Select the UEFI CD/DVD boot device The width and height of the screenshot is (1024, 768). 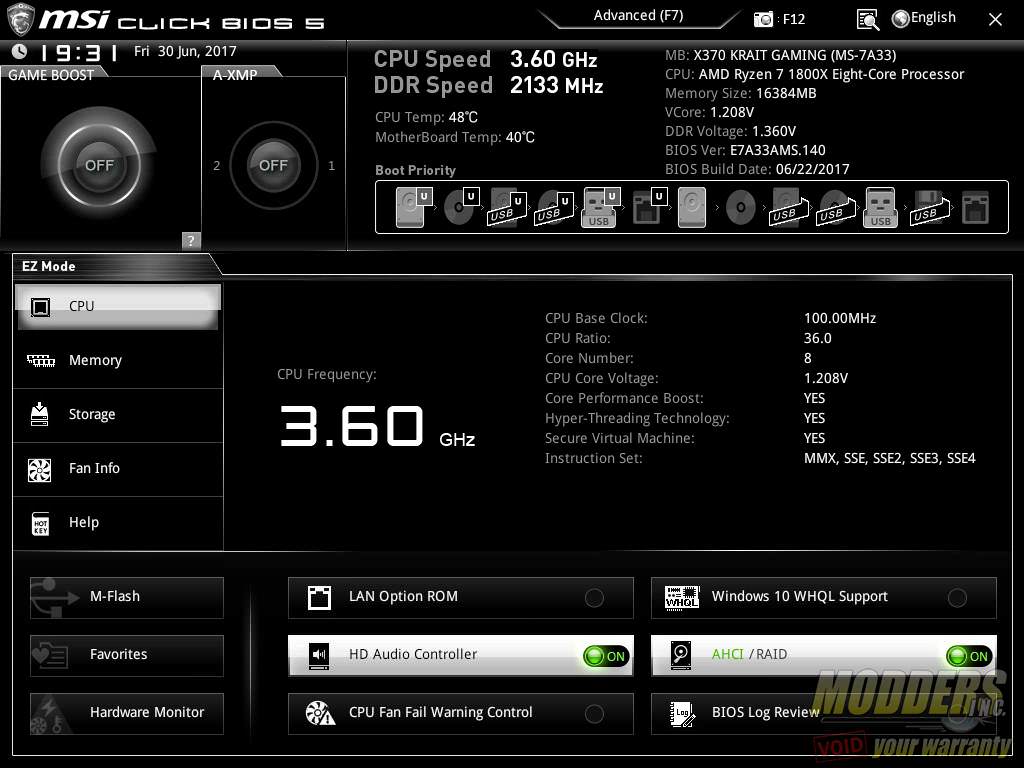pos(461,208)
